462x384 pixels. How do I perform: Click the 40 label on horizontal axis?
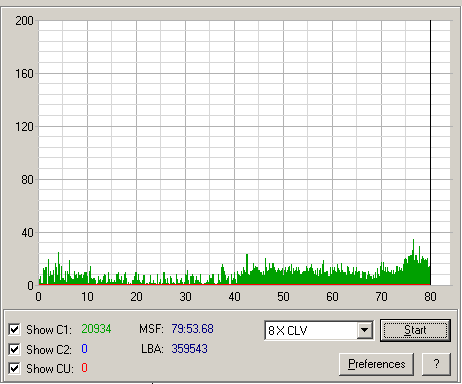234,297
